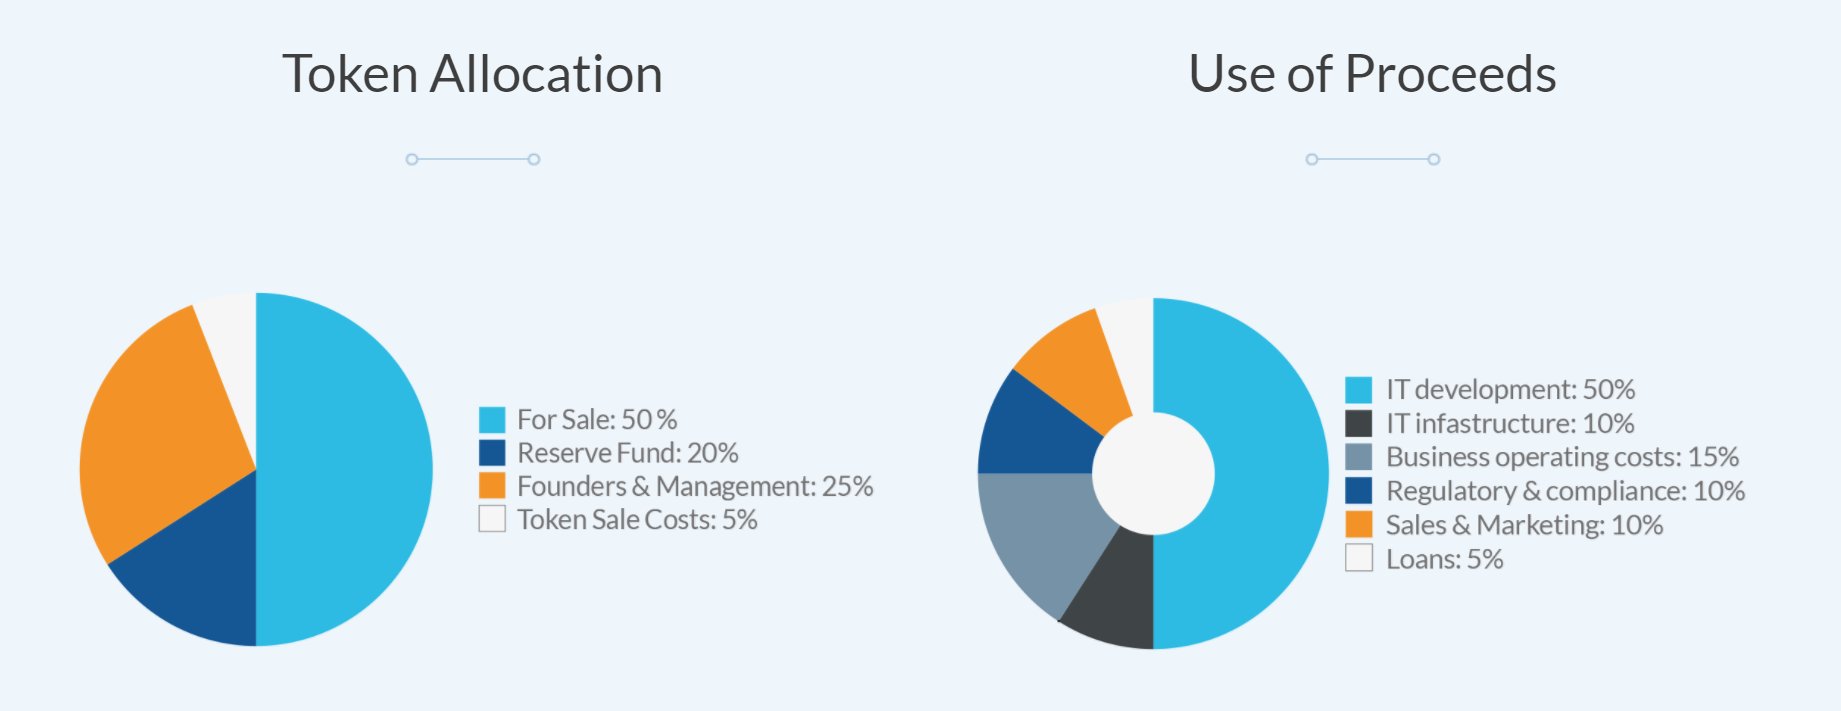The image size is (1841, 711).
Task: Click the IT infrastructure dark-gray swatch
Action: click(1359, 424)
